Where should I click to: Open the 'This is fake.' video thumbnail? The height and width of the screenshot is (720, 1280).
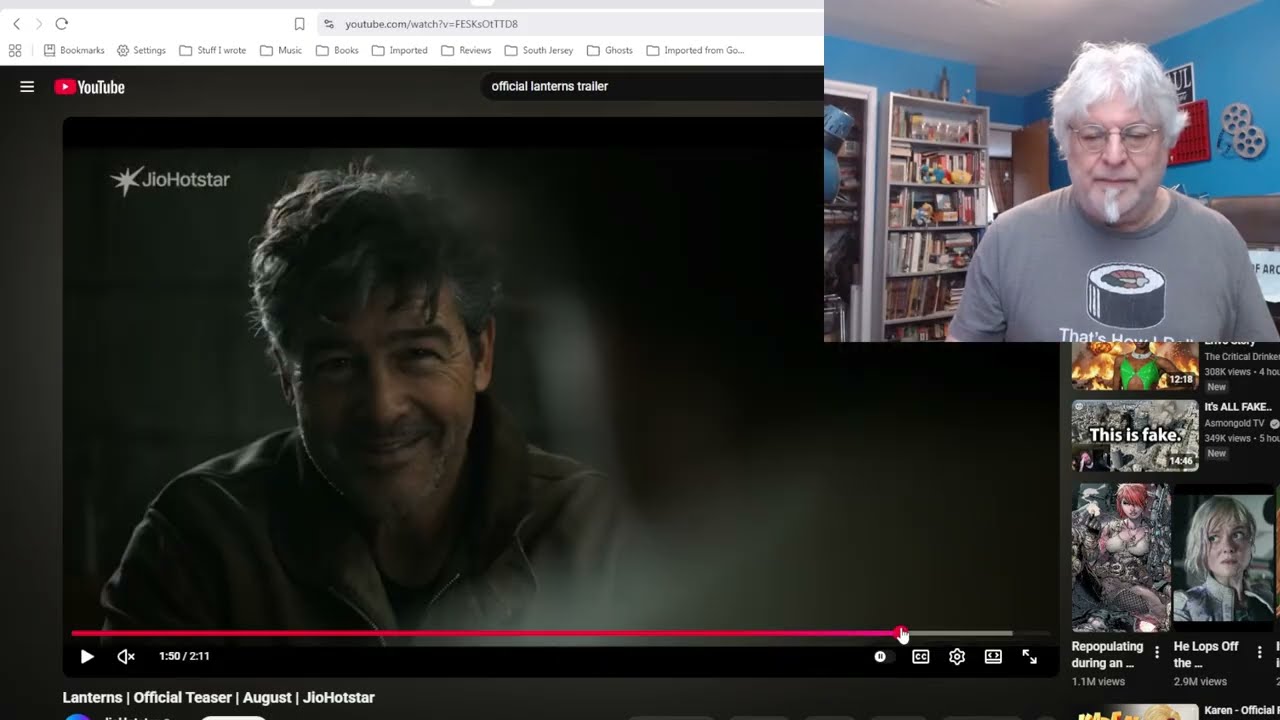1135,435
